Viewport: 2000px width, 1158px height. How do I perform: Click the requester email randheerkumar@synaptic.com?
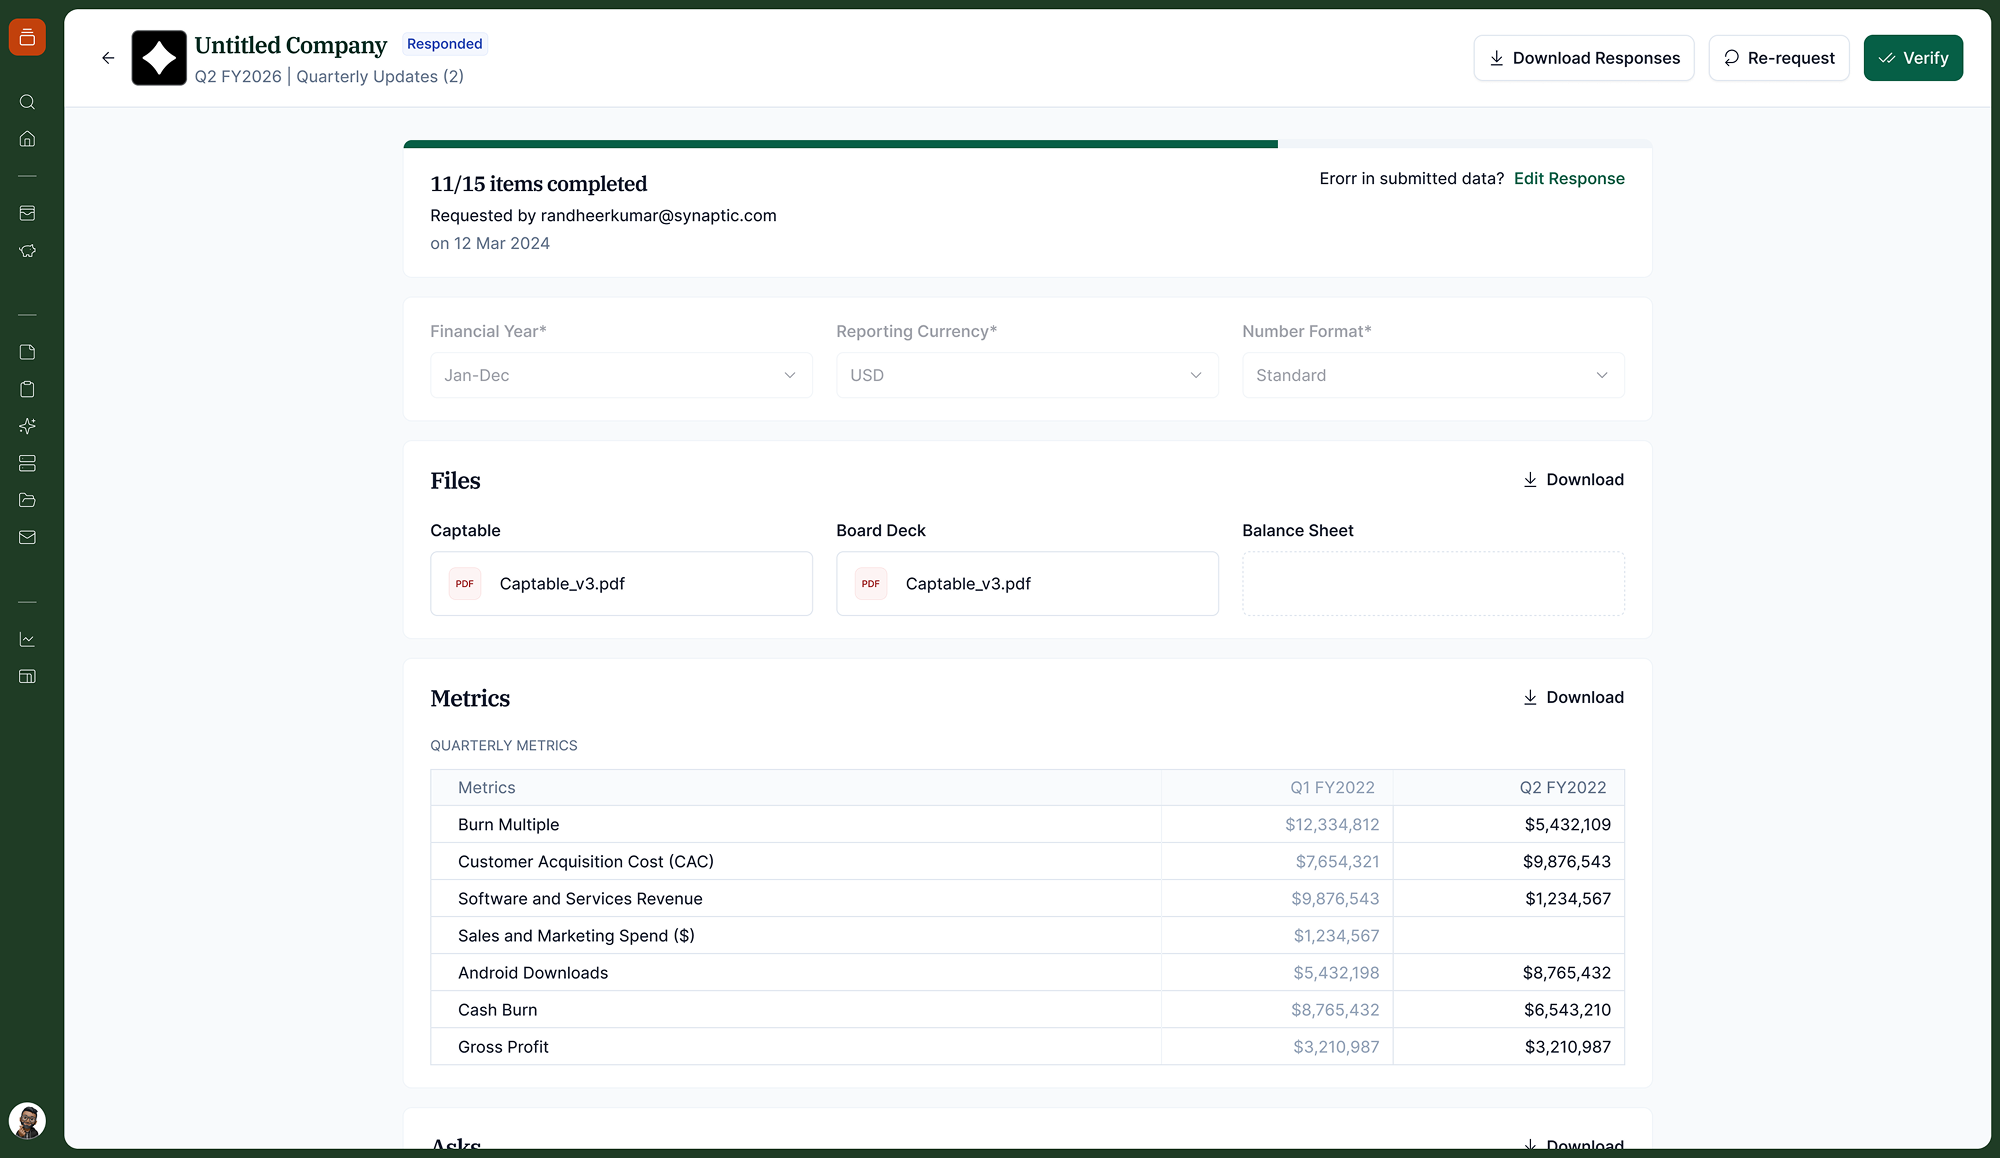coord(658,216)
